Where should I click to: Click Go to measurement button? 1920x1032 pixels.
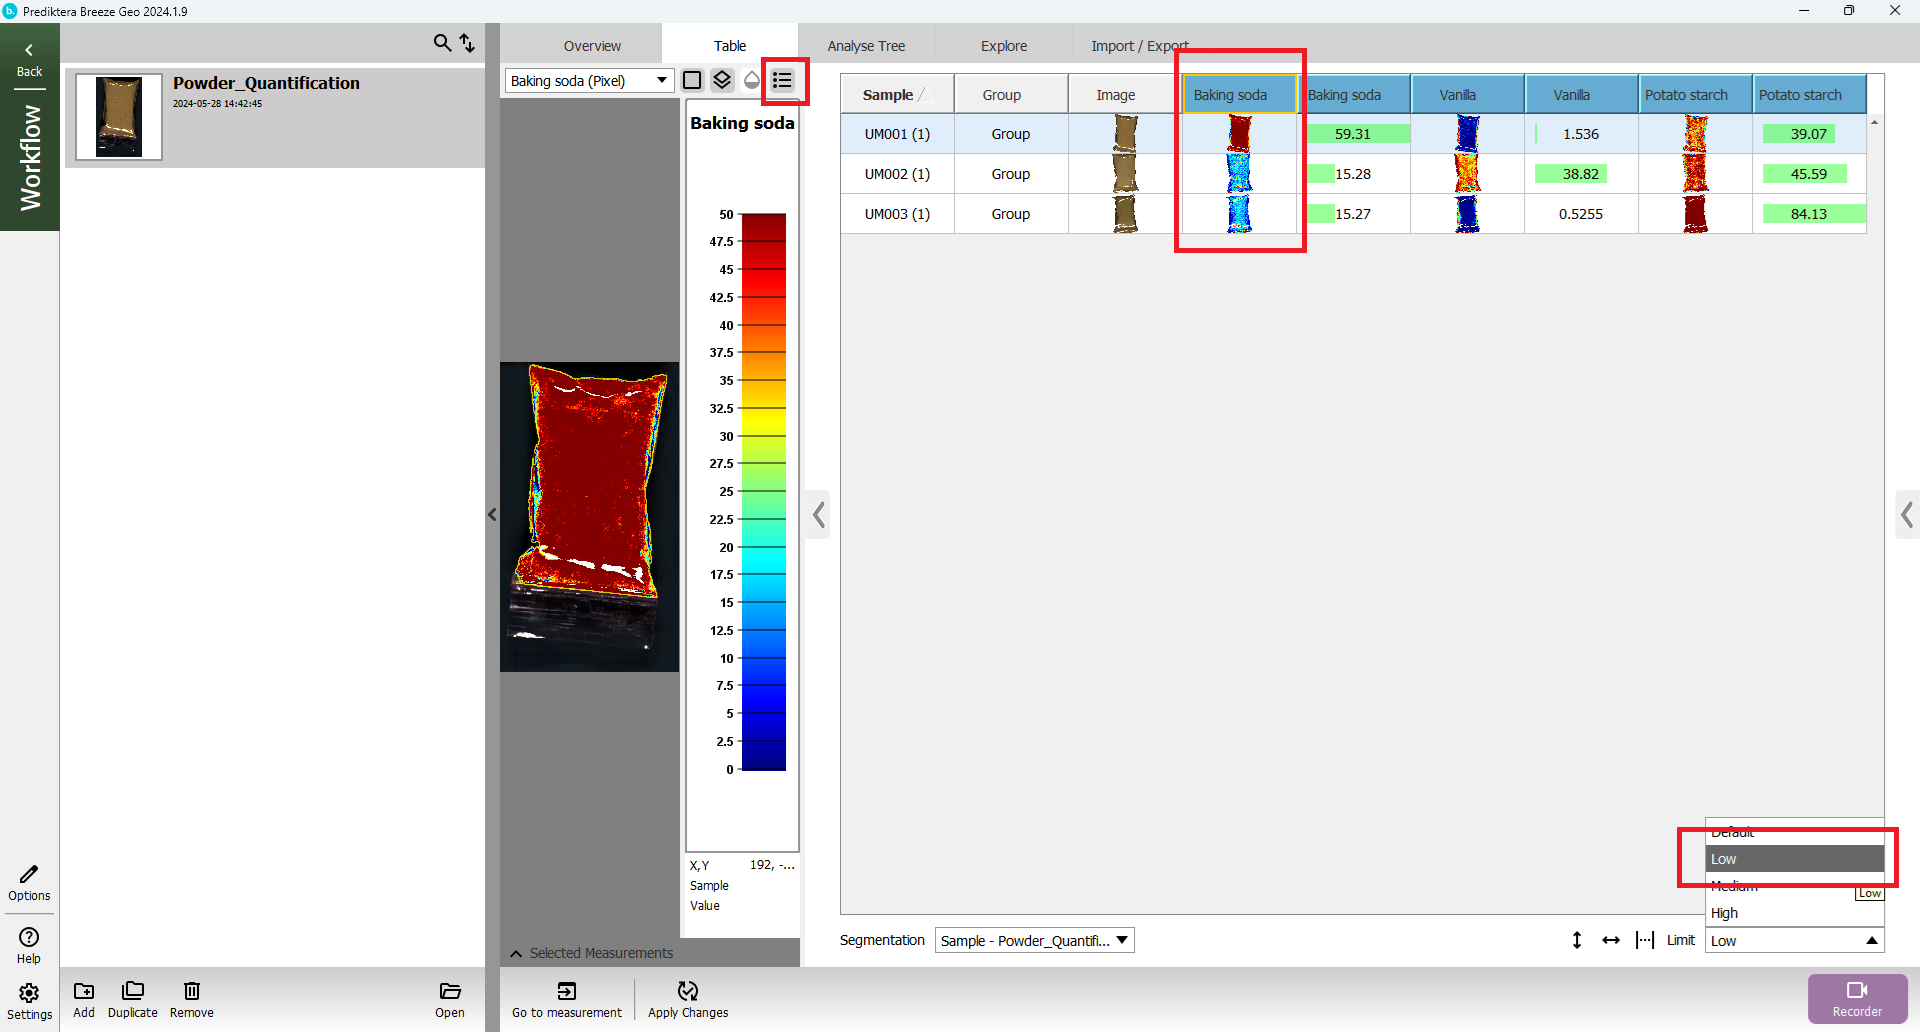point(566,999)
